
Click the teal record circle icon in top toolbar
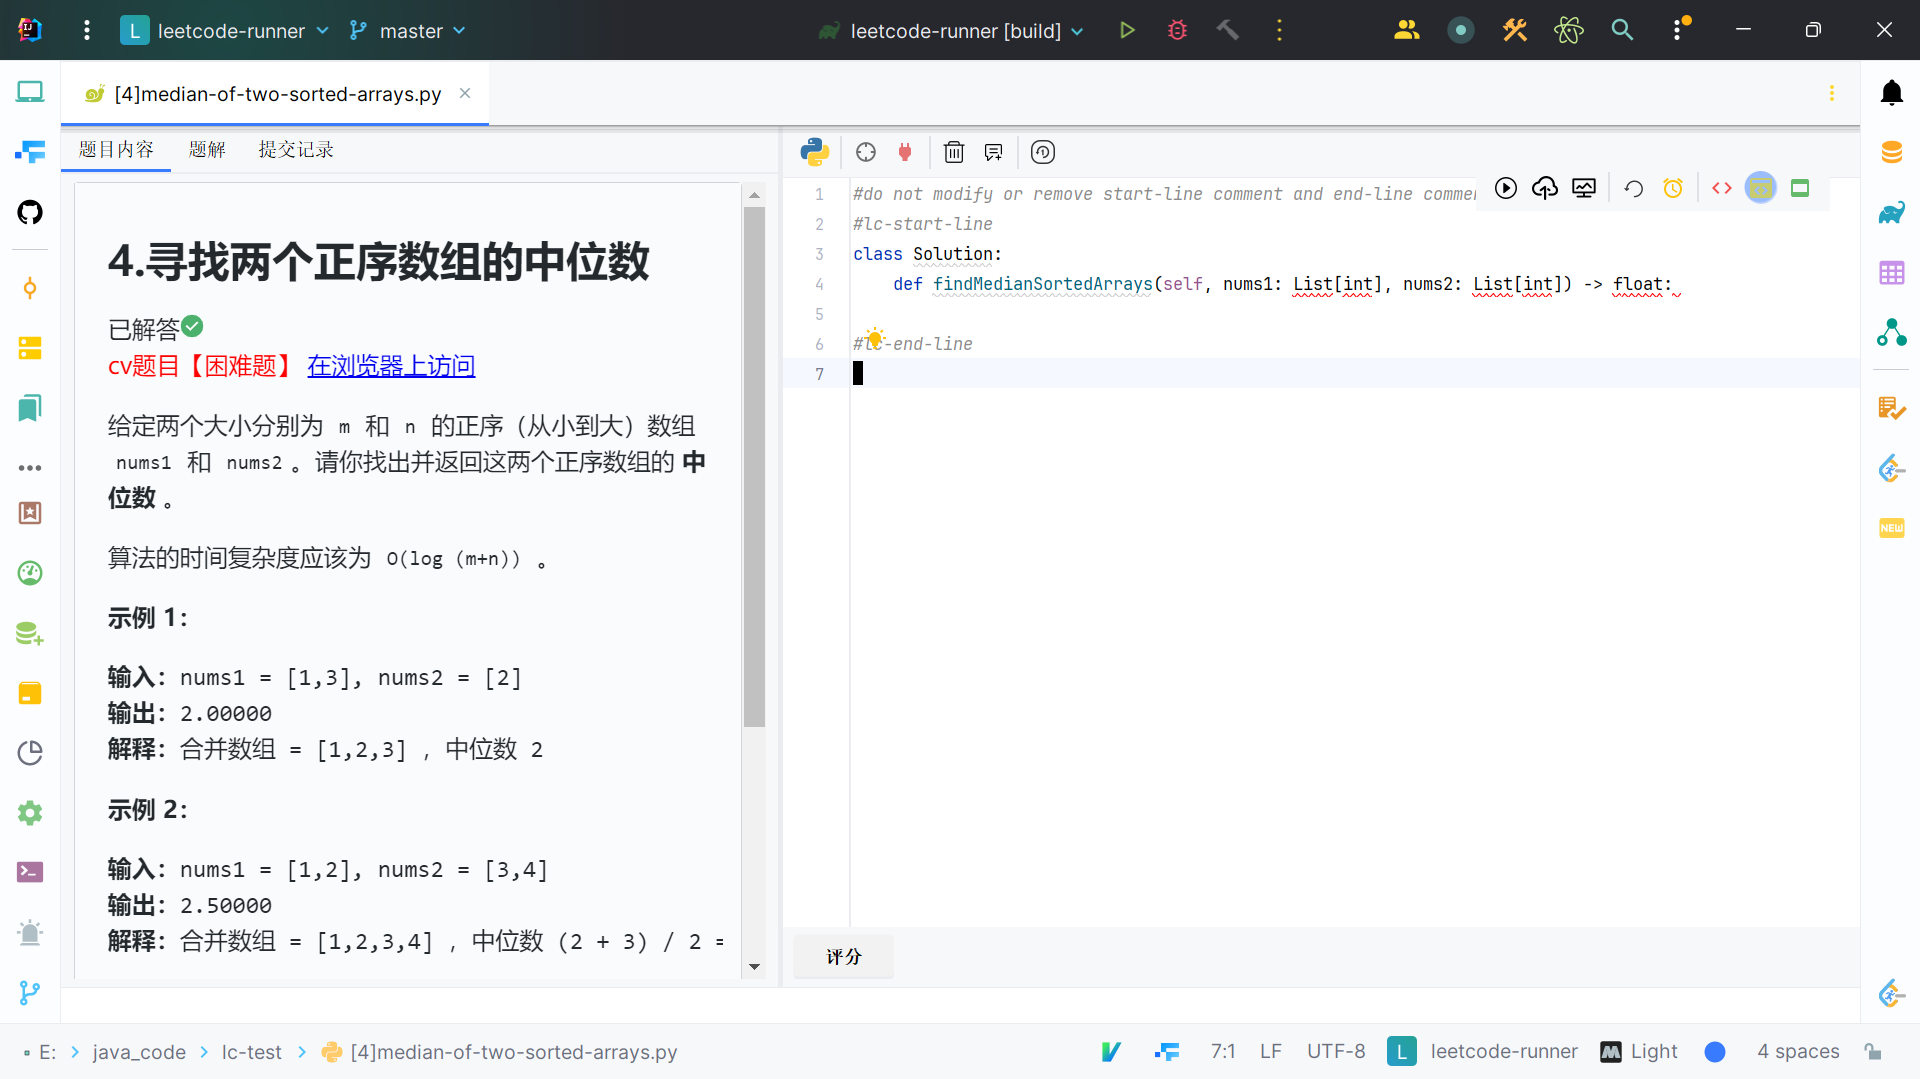[x=1461, y=30]
